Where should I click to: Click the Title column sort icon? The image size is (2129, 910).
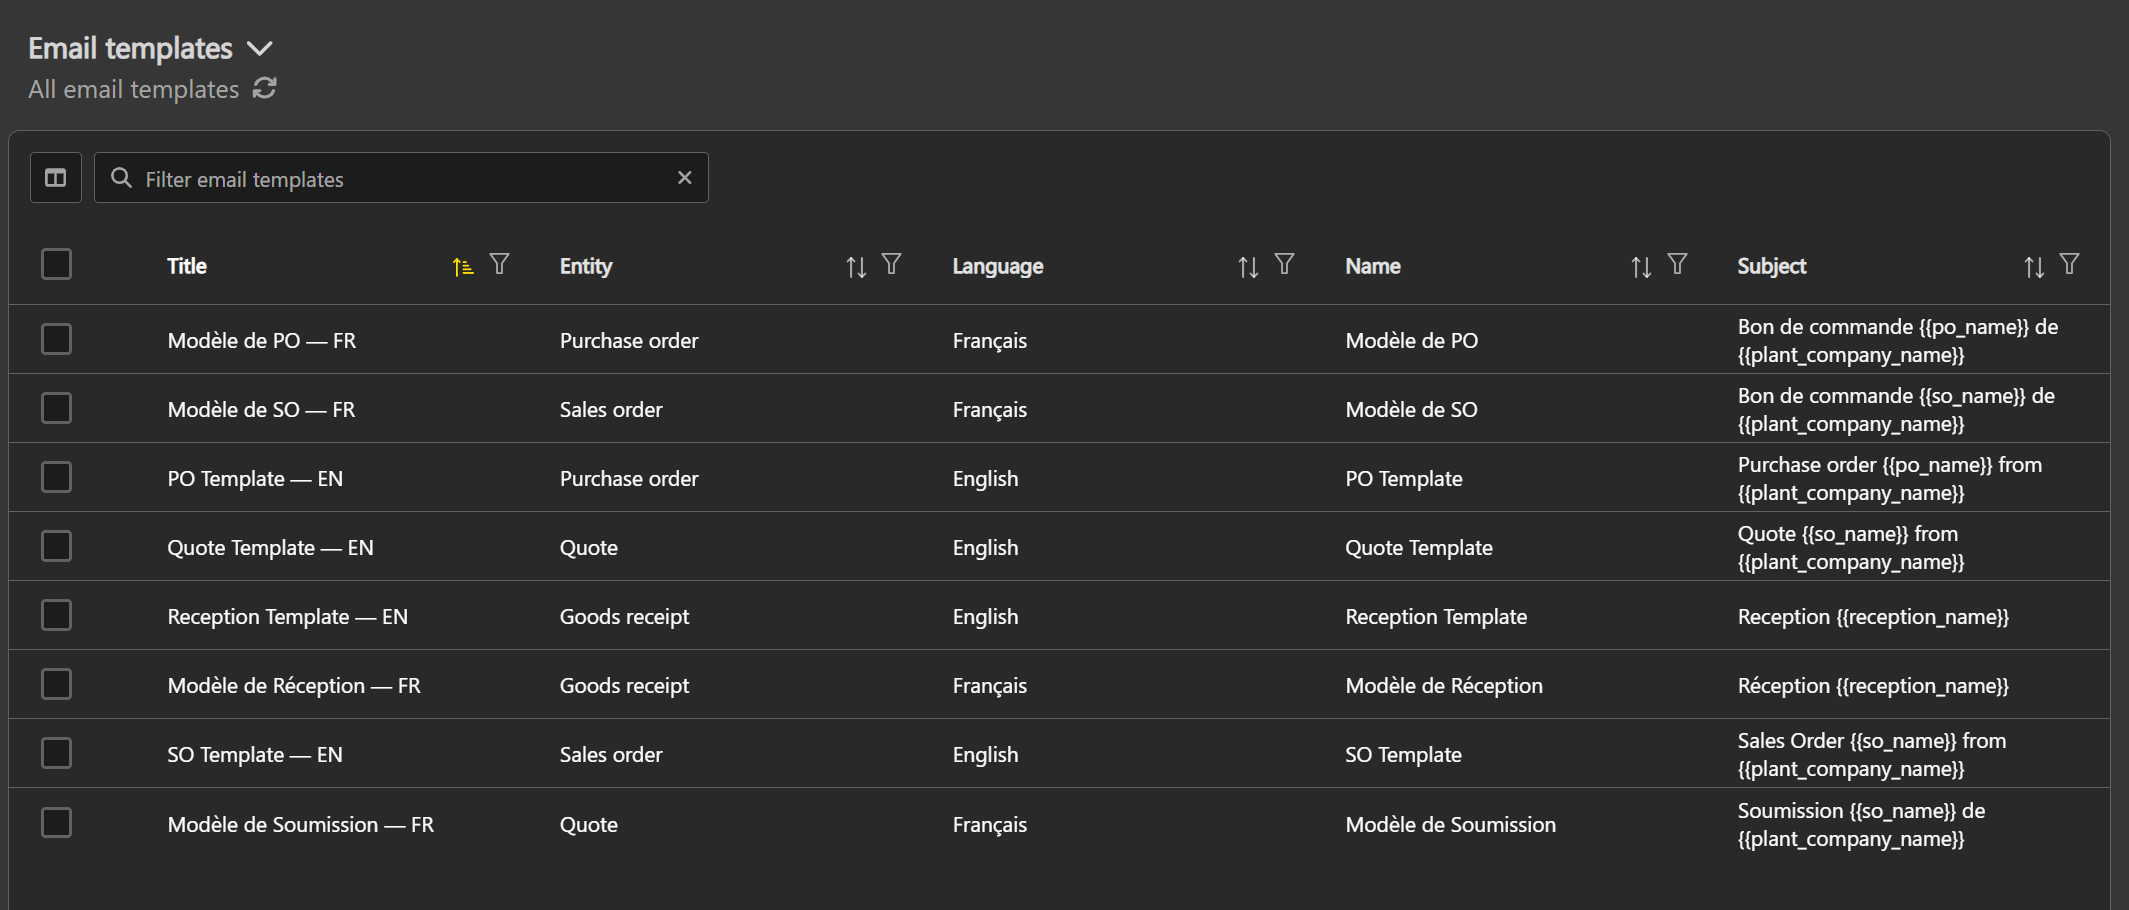462,267
